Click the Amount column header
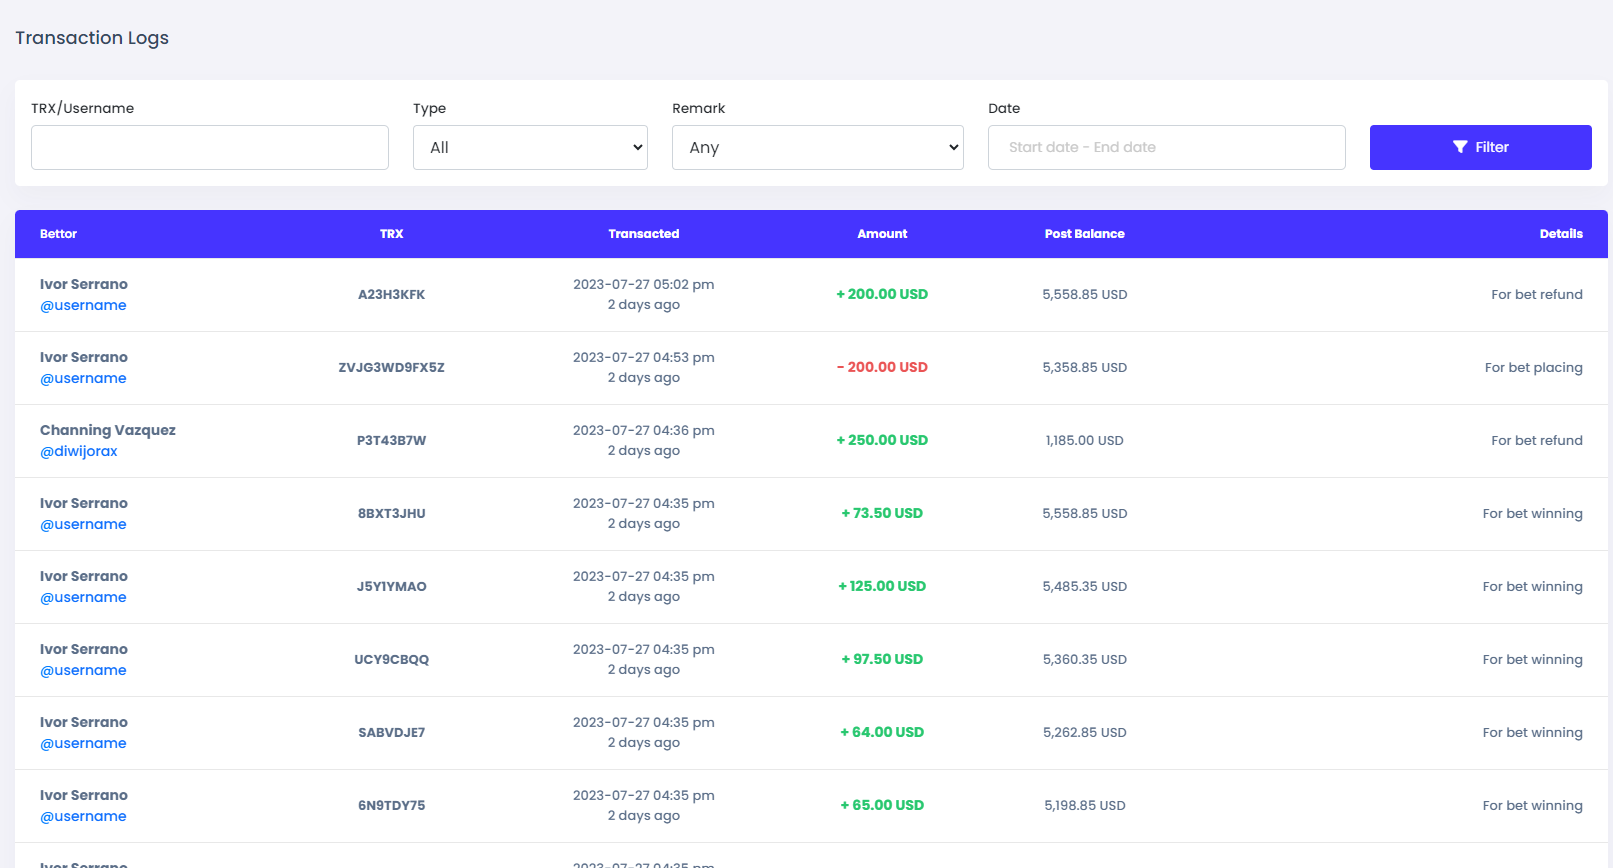1613x868 pixels. (882, 234)
